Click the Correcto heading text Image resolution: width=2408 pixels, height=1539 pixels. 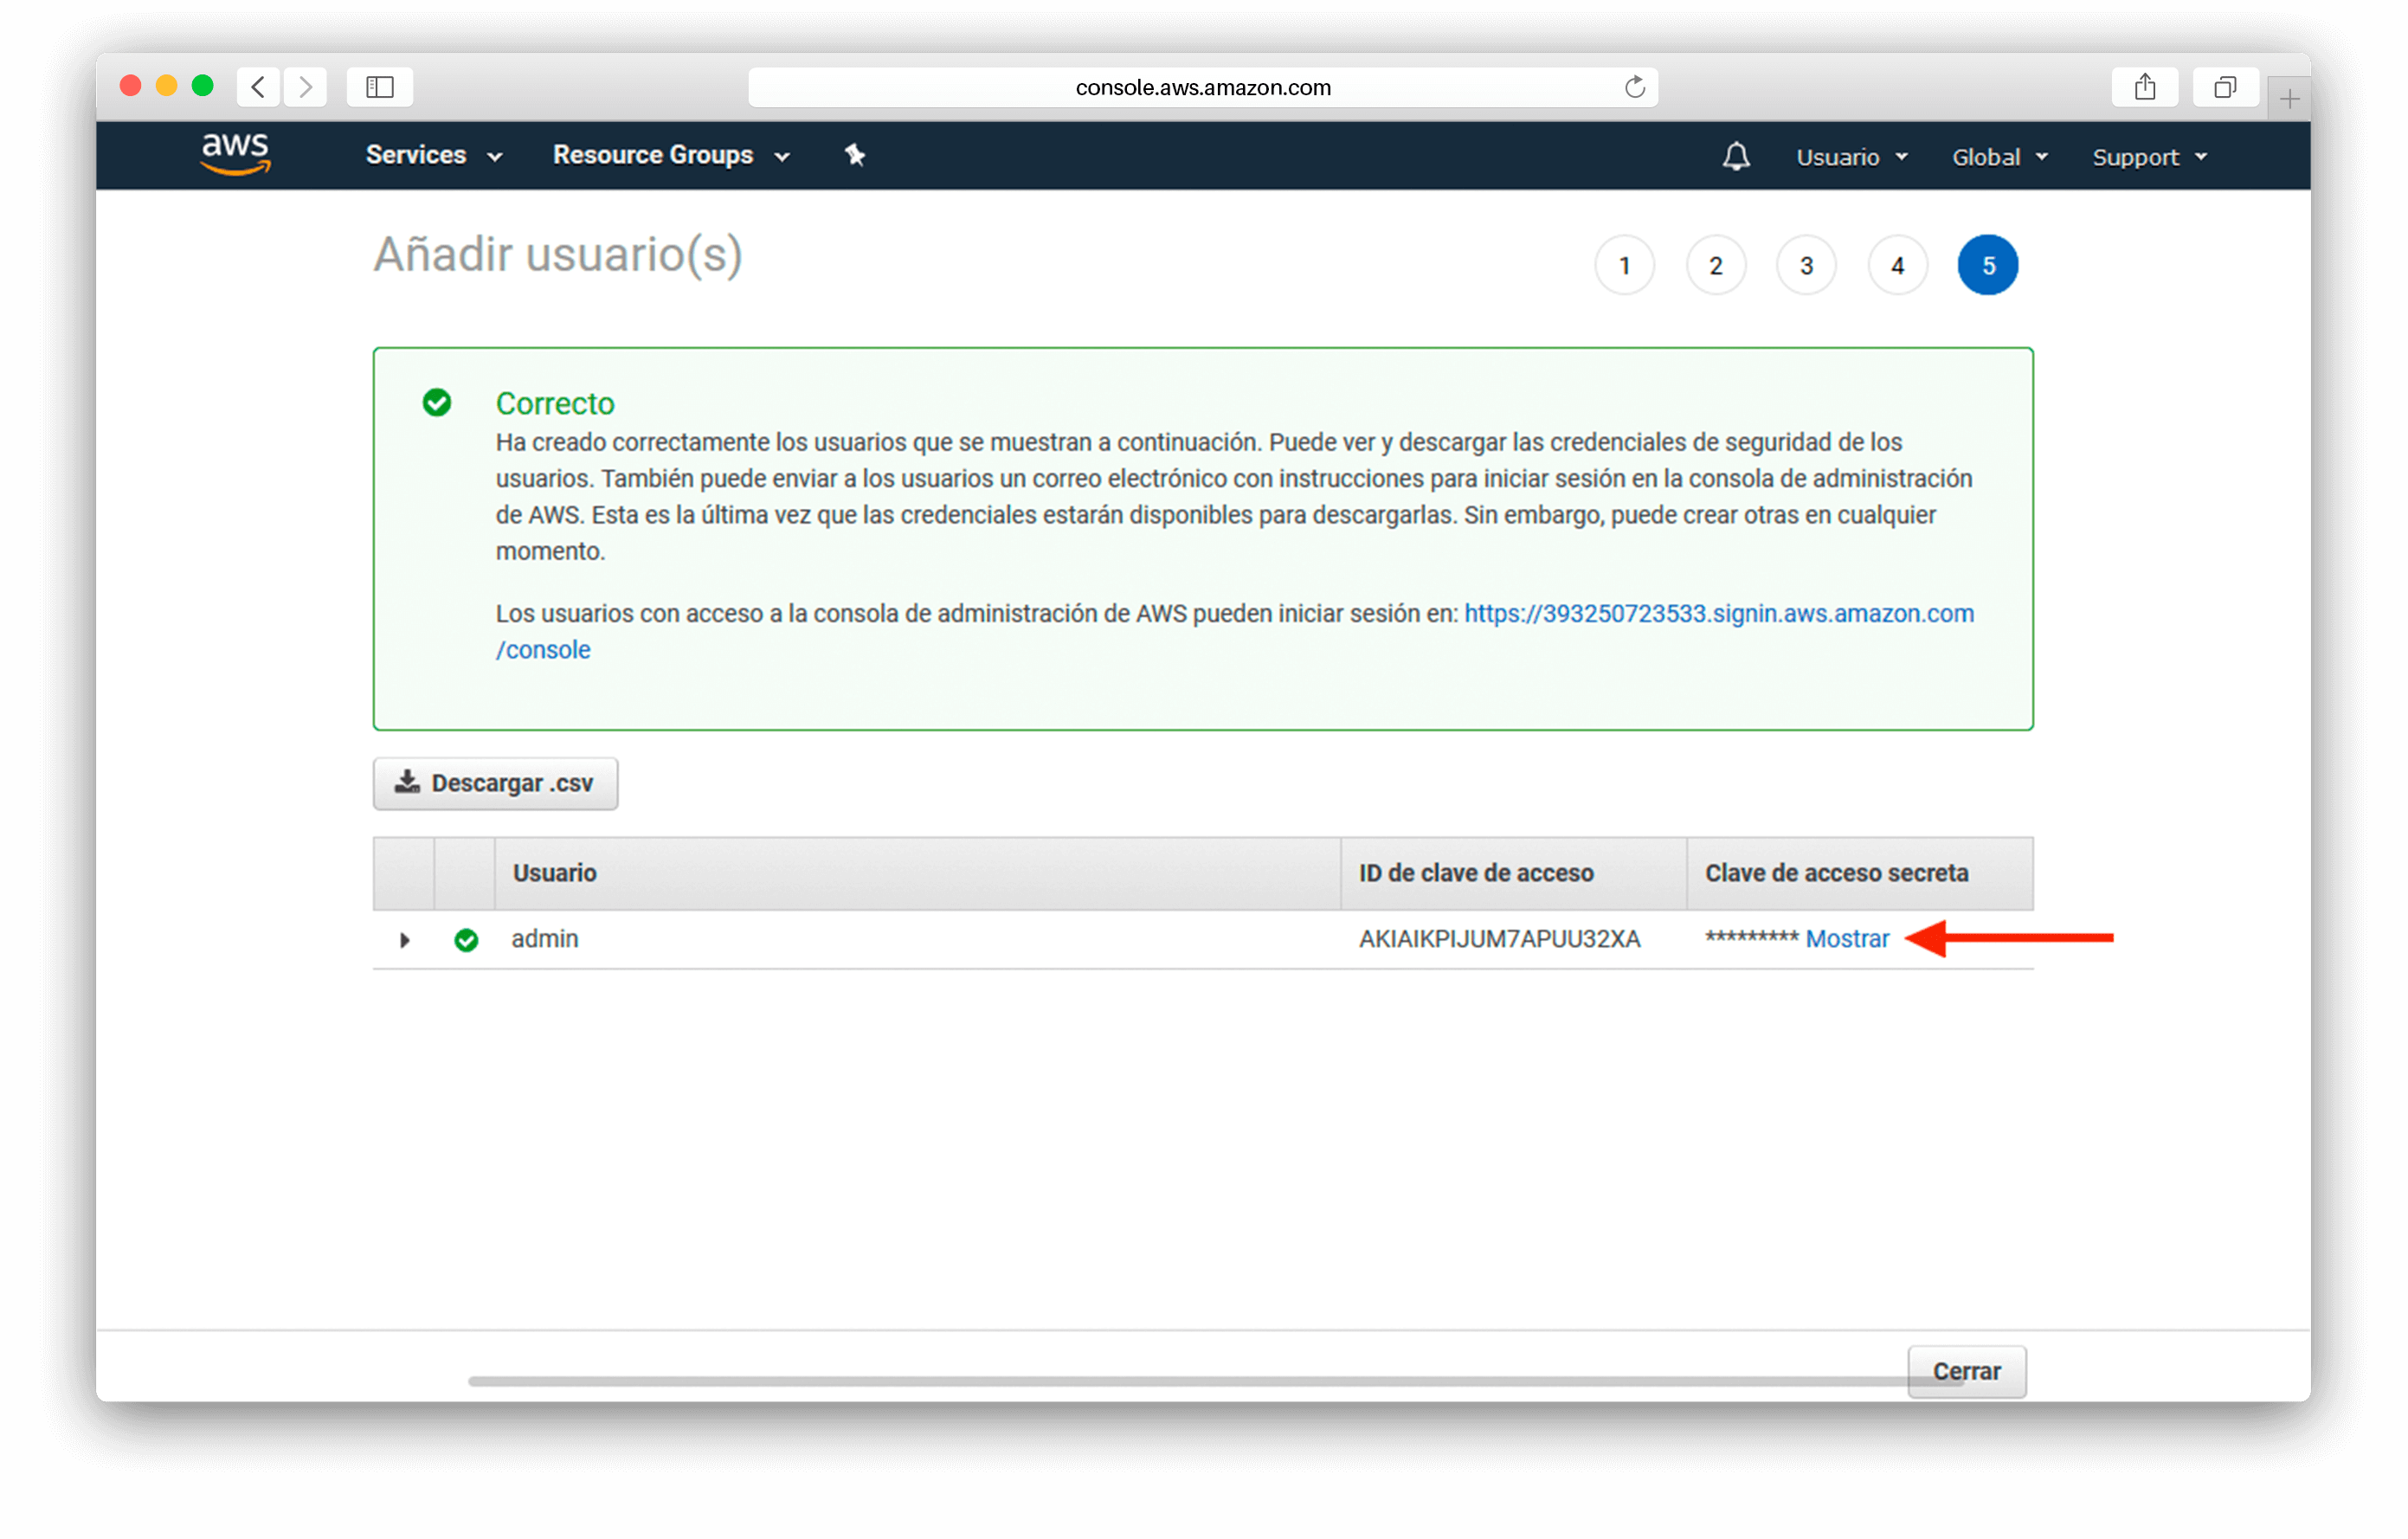click(x=555, y=403)
